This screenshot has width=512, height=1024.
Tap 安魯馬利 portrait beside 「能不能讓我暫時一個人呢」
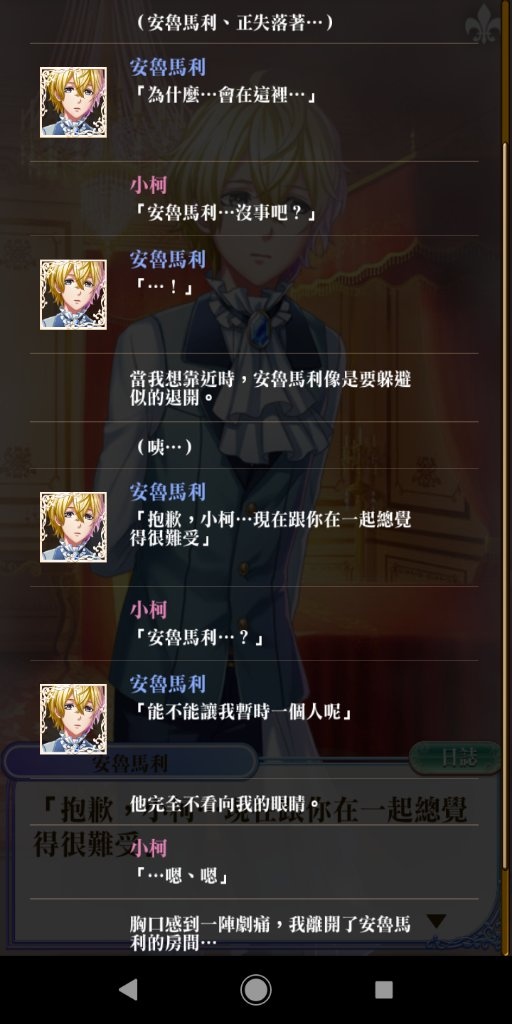(73, 719)
